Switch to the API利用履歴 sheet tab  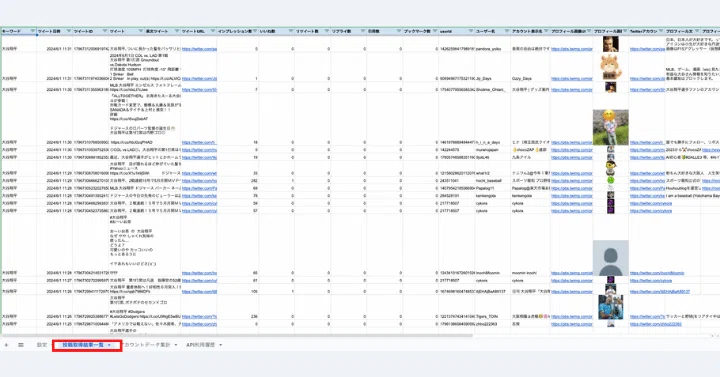click(x=201, y=345)
